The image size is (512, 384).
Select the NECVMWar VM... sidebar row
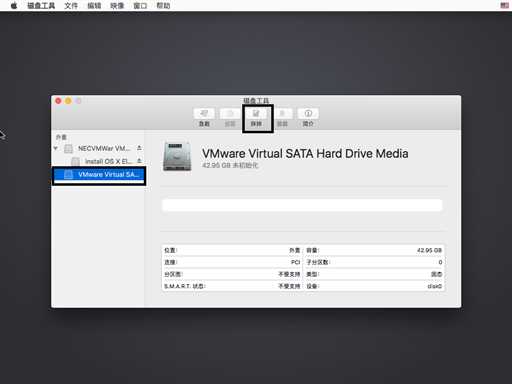[98, 148]
